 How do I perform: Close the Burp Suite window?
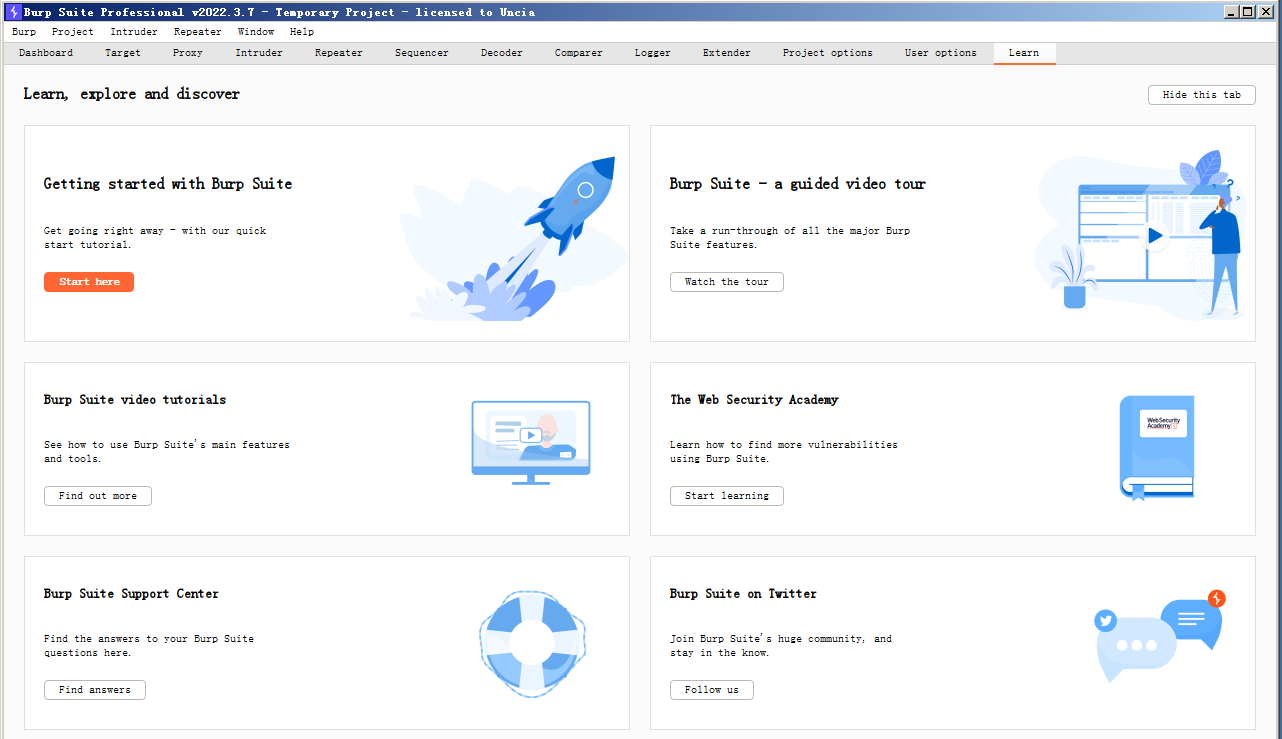tap(1265, 12)
